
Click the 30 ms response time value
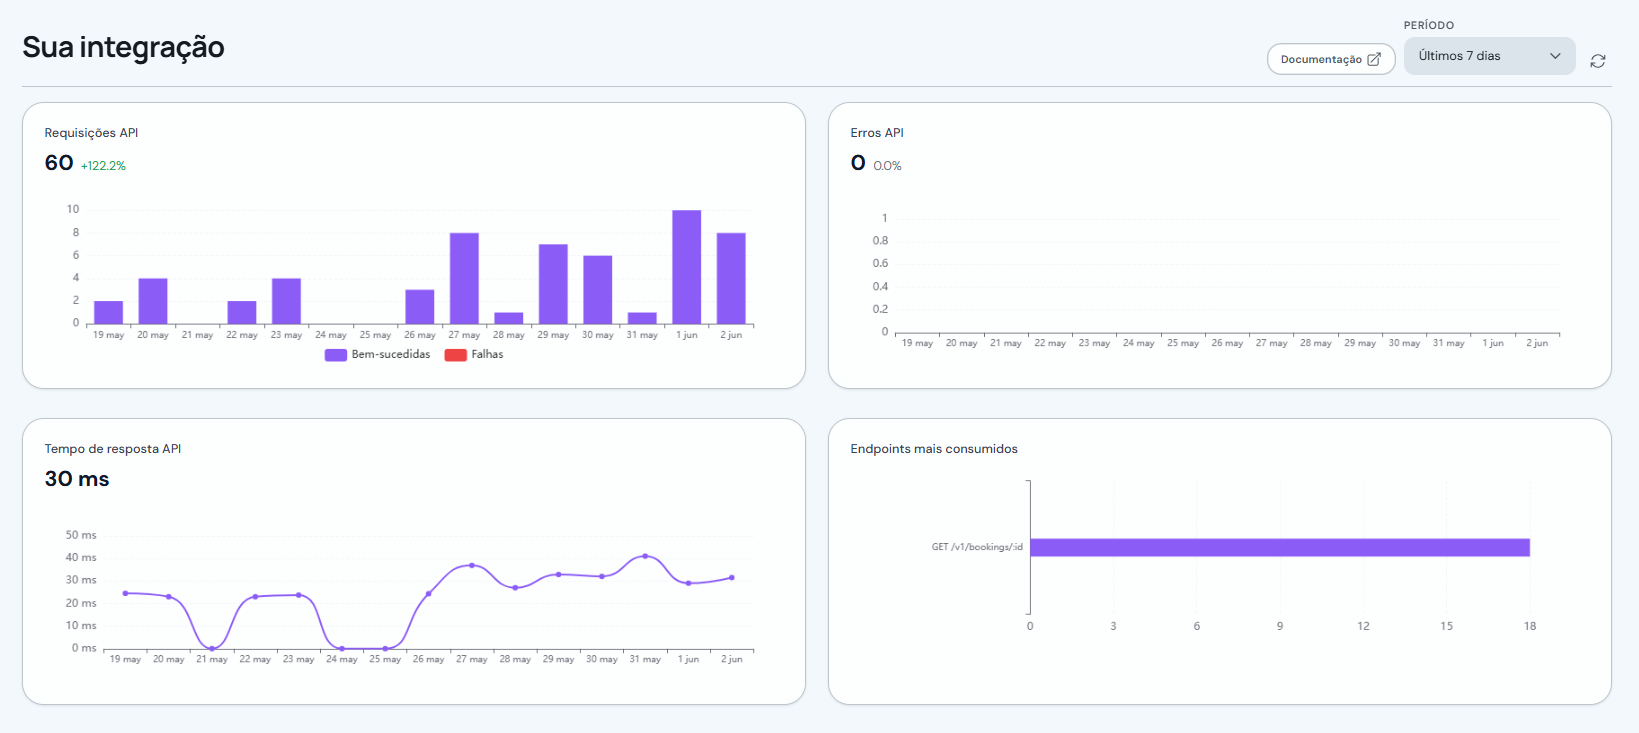pyautogui.click(x=77, y=479)
